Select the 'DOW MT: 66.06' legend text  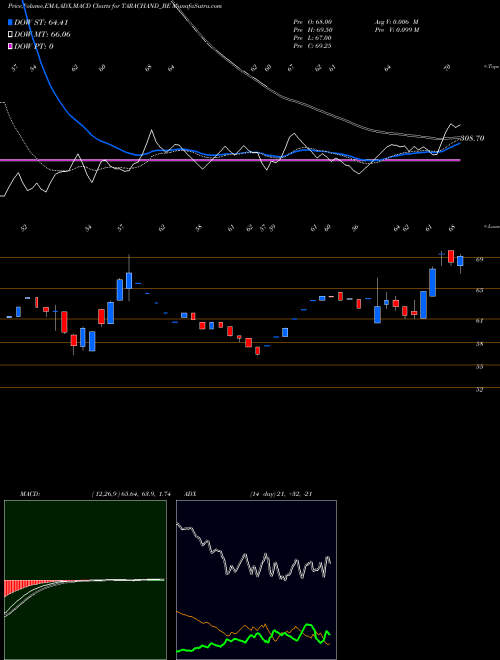click(42, 35)
